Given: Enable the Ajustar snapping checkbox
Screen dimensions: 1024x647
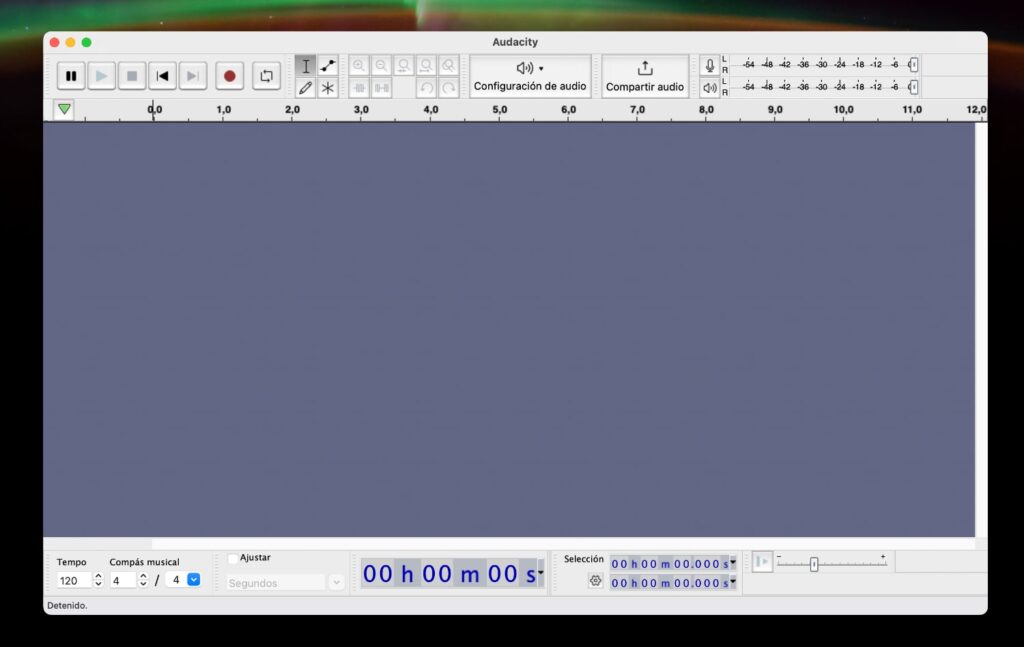Looking at the screenshot, I should (x=233, y=558).
